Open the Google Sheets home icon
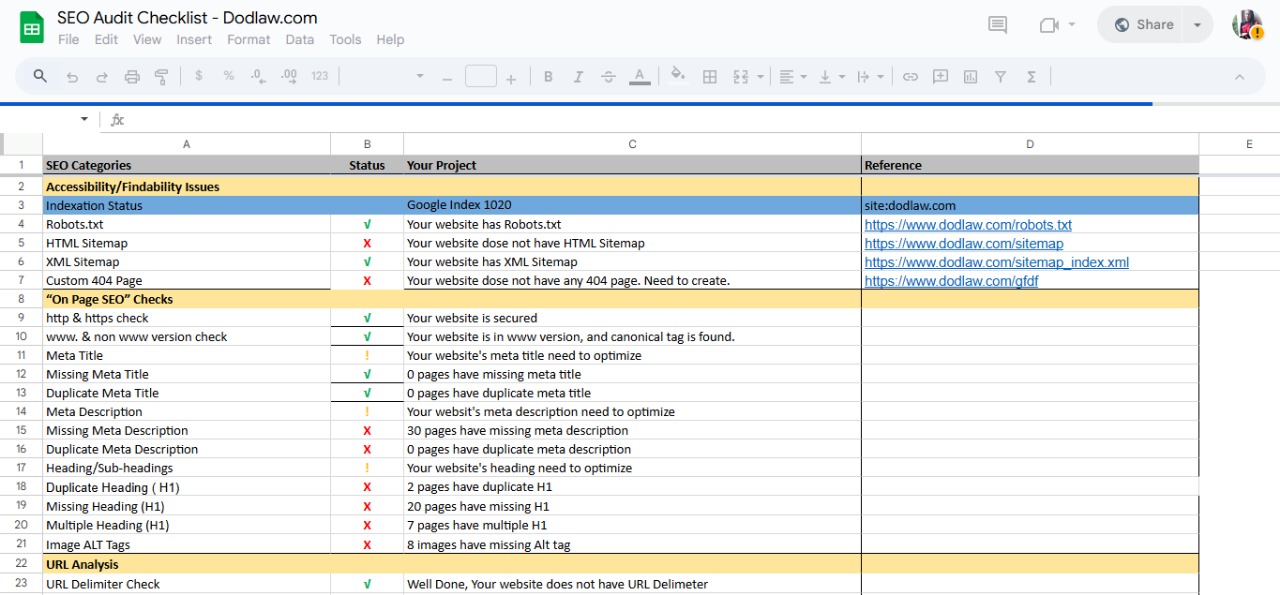 click(32, 27)
